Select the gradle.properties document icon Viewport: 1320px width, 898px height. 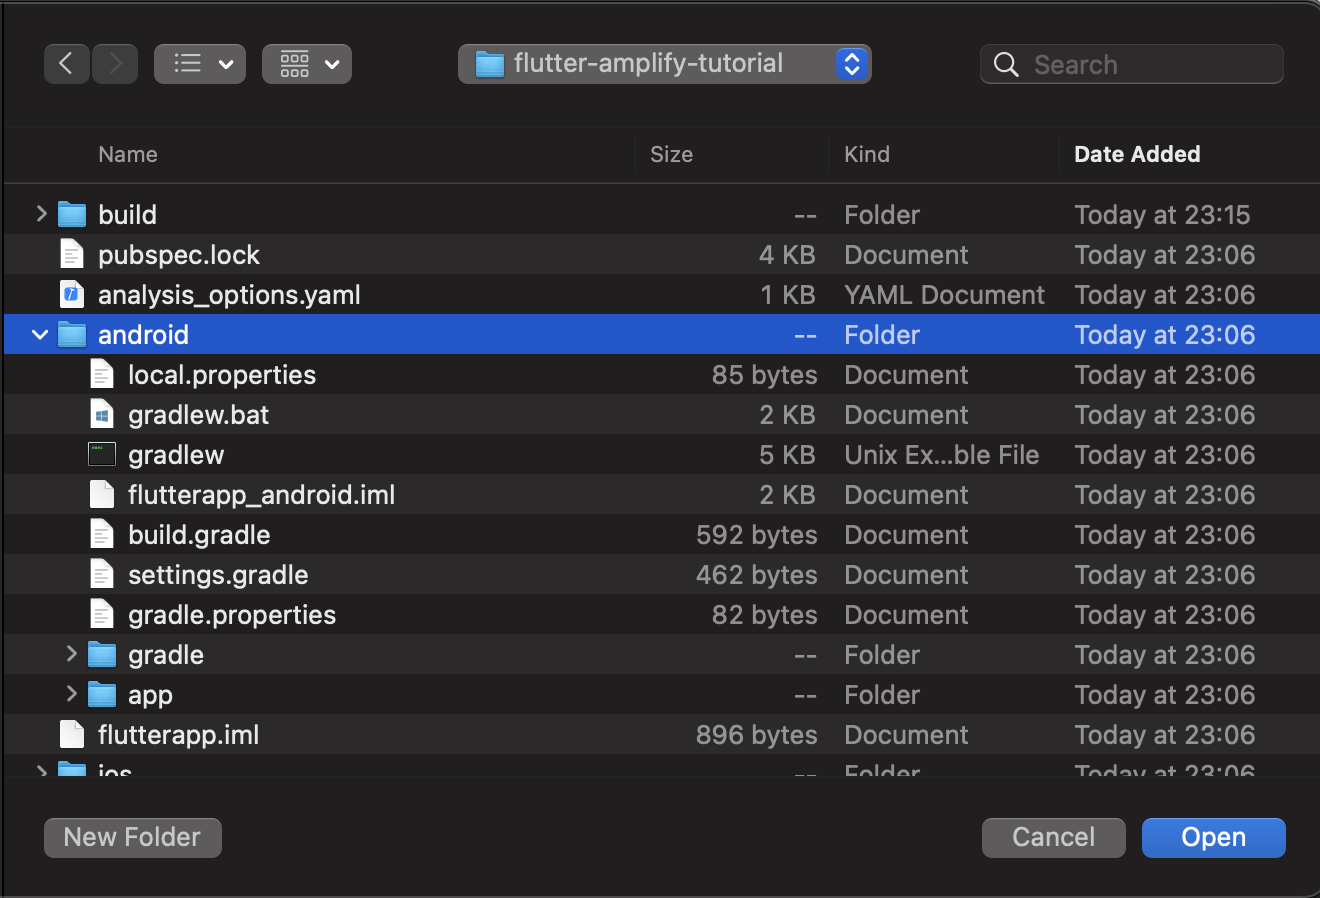[x=102, y=614]
